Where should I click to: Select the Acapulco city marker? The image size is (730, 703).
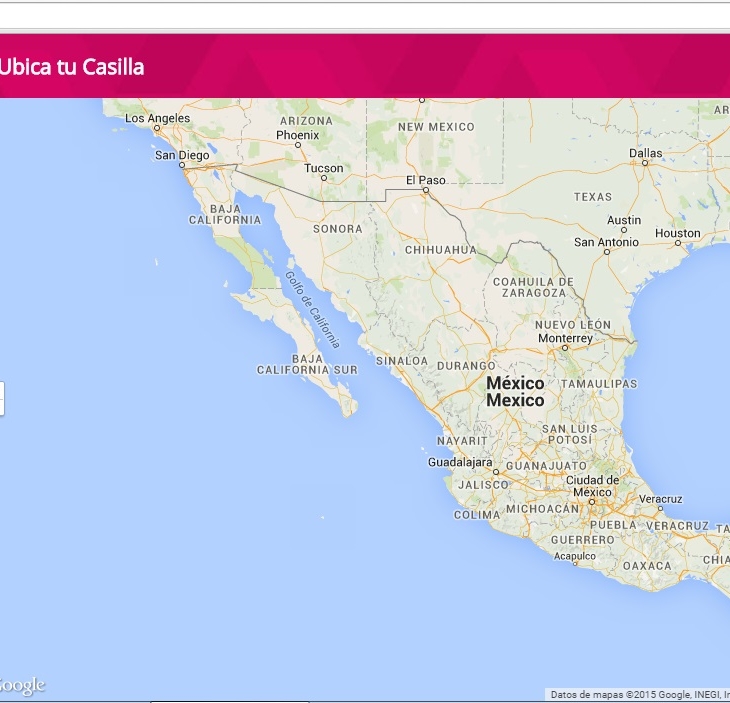[575, 564]
